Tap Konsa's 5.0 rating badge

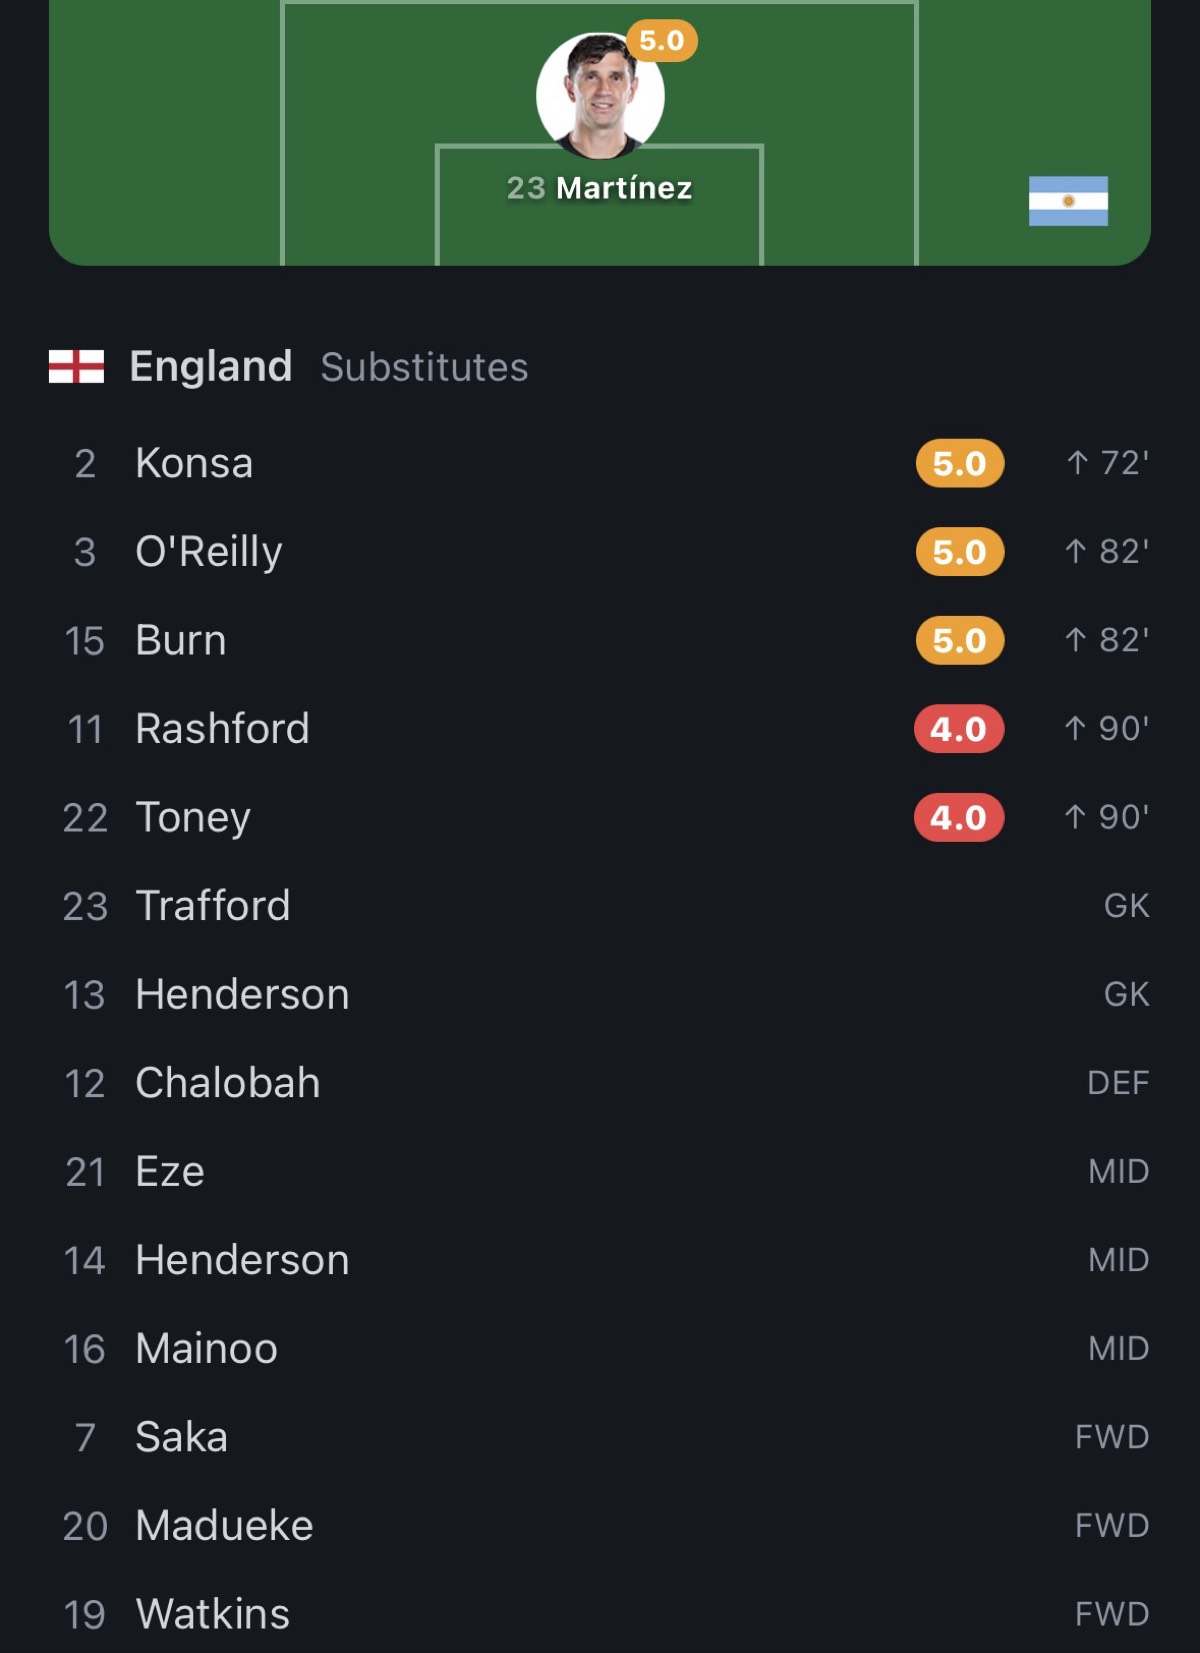959,463
